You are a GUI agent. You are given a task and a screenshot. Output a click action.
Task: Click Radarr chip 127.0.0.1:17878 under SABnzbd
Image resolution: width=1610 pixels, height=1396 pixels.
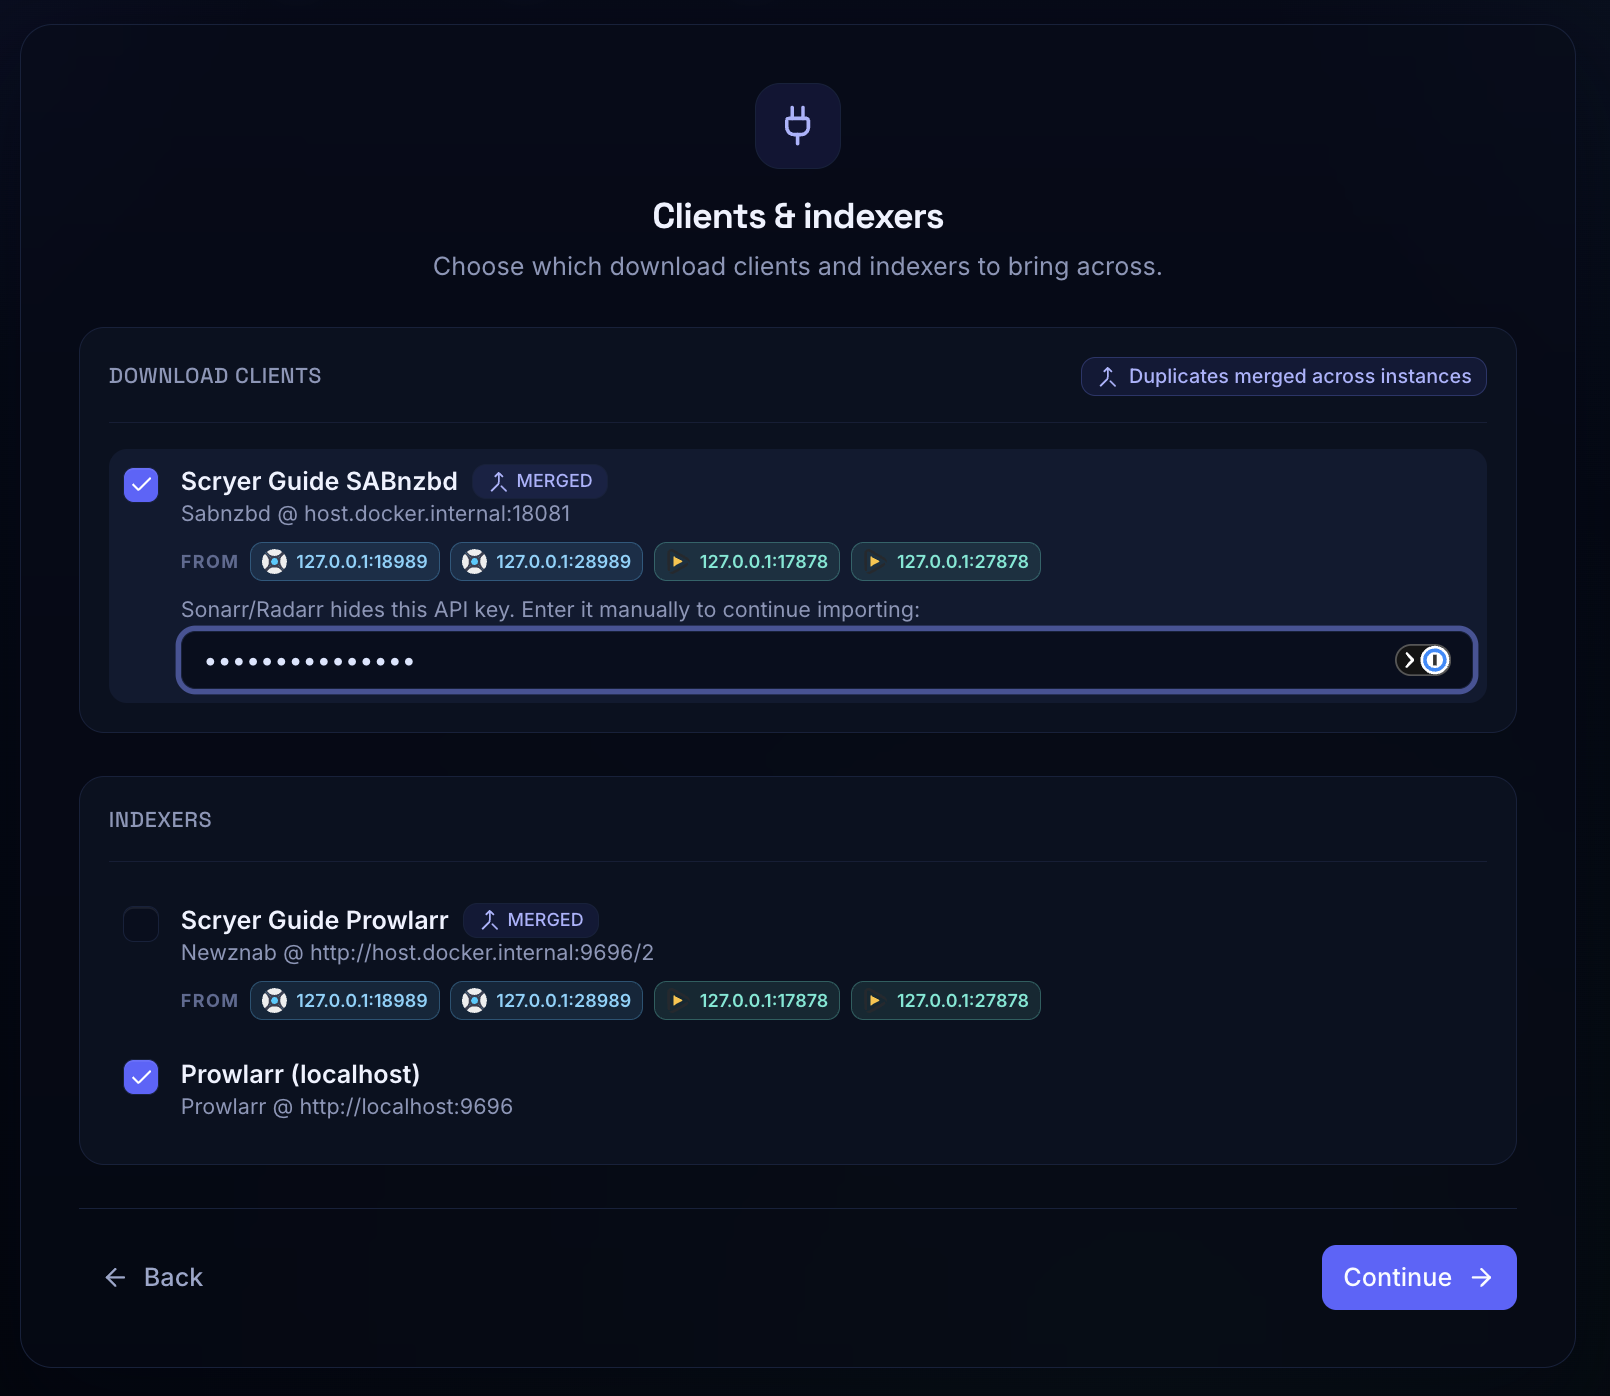point(747,562)
